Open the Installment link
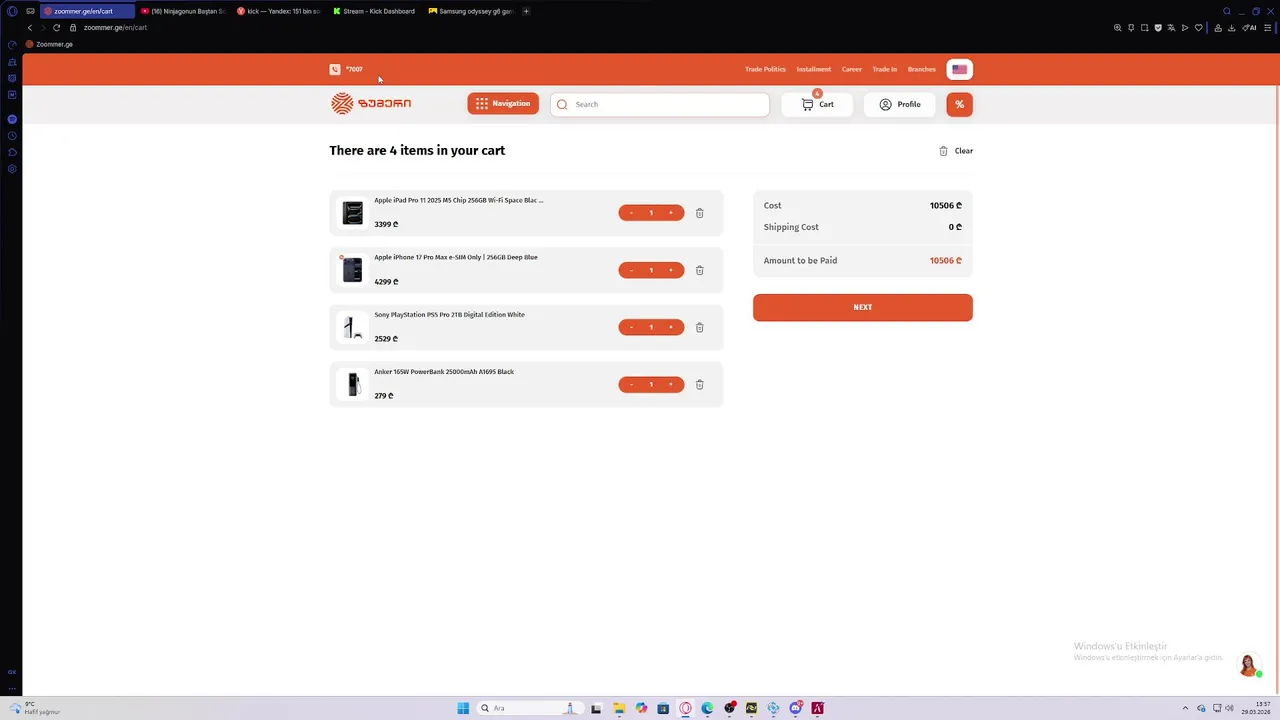This screenshot has height=720, width=1280. (x=814, y=69)
